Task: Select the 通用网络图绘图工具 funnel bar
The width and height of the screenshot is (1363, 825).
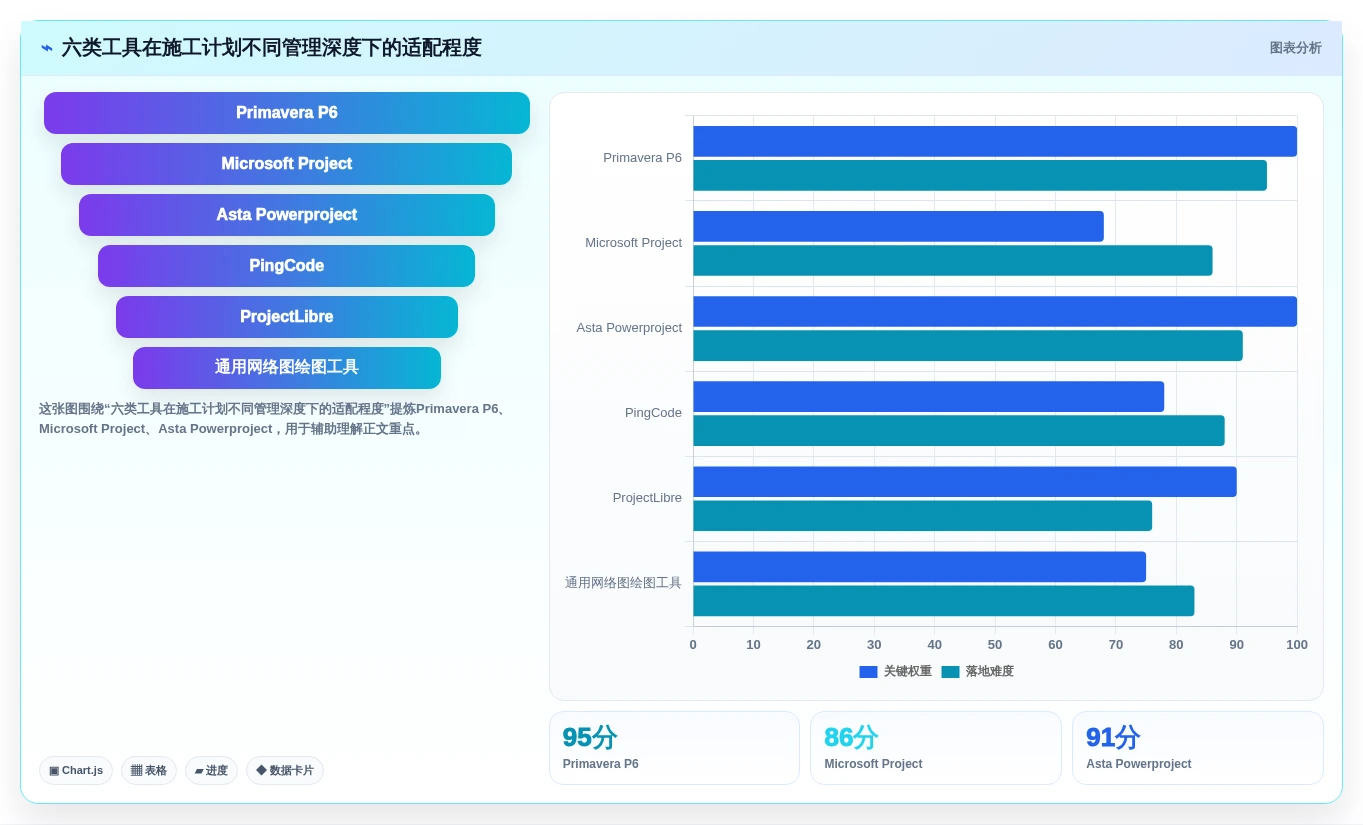Action: click(x=287, y=368)
